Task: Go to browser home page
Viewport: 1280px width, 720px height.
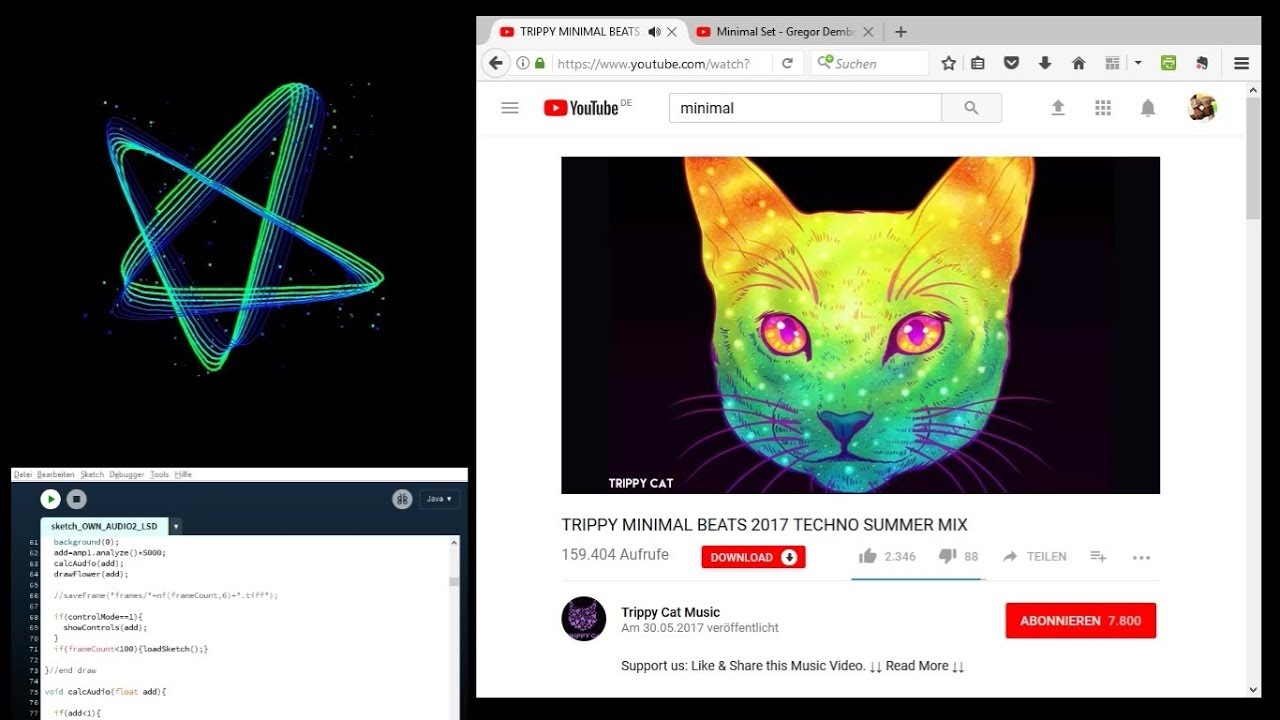Action: 1078,63
